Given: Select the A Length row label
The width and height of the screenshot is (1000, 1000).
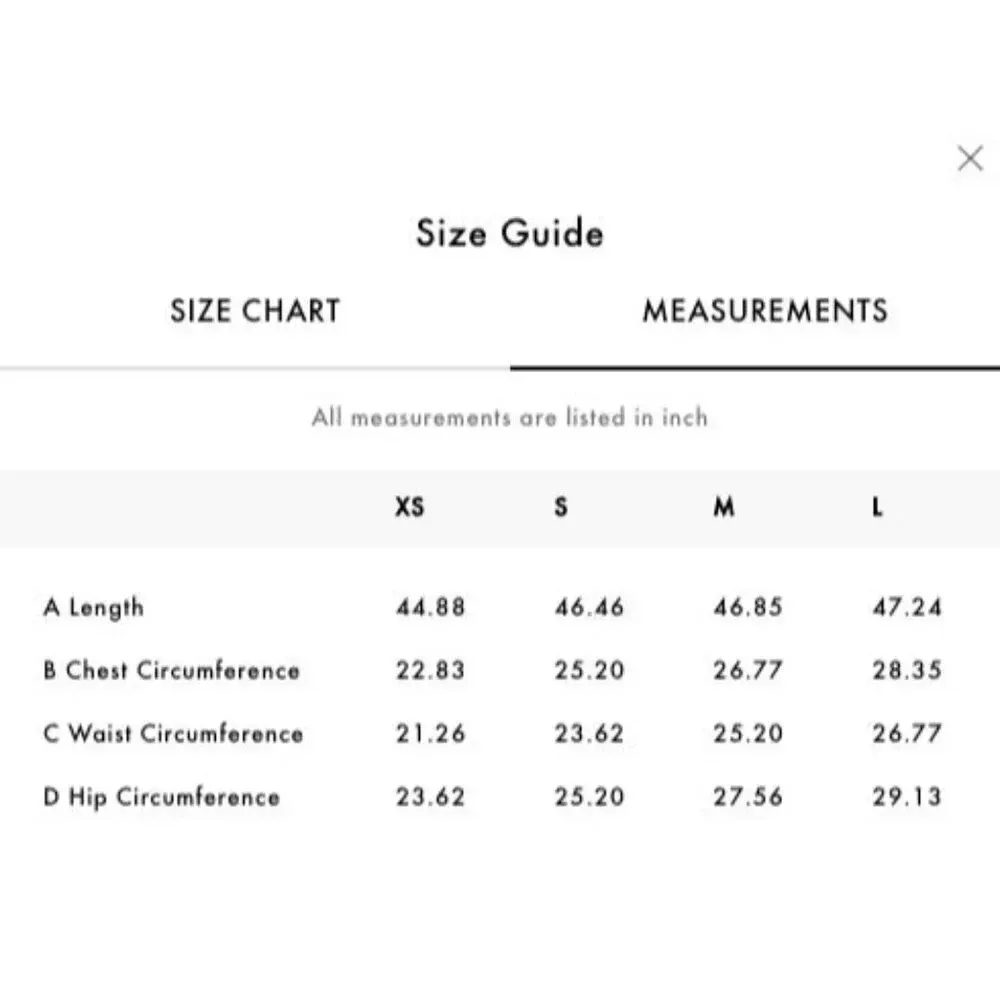Looking at the screenshot, I should point(94,608).
